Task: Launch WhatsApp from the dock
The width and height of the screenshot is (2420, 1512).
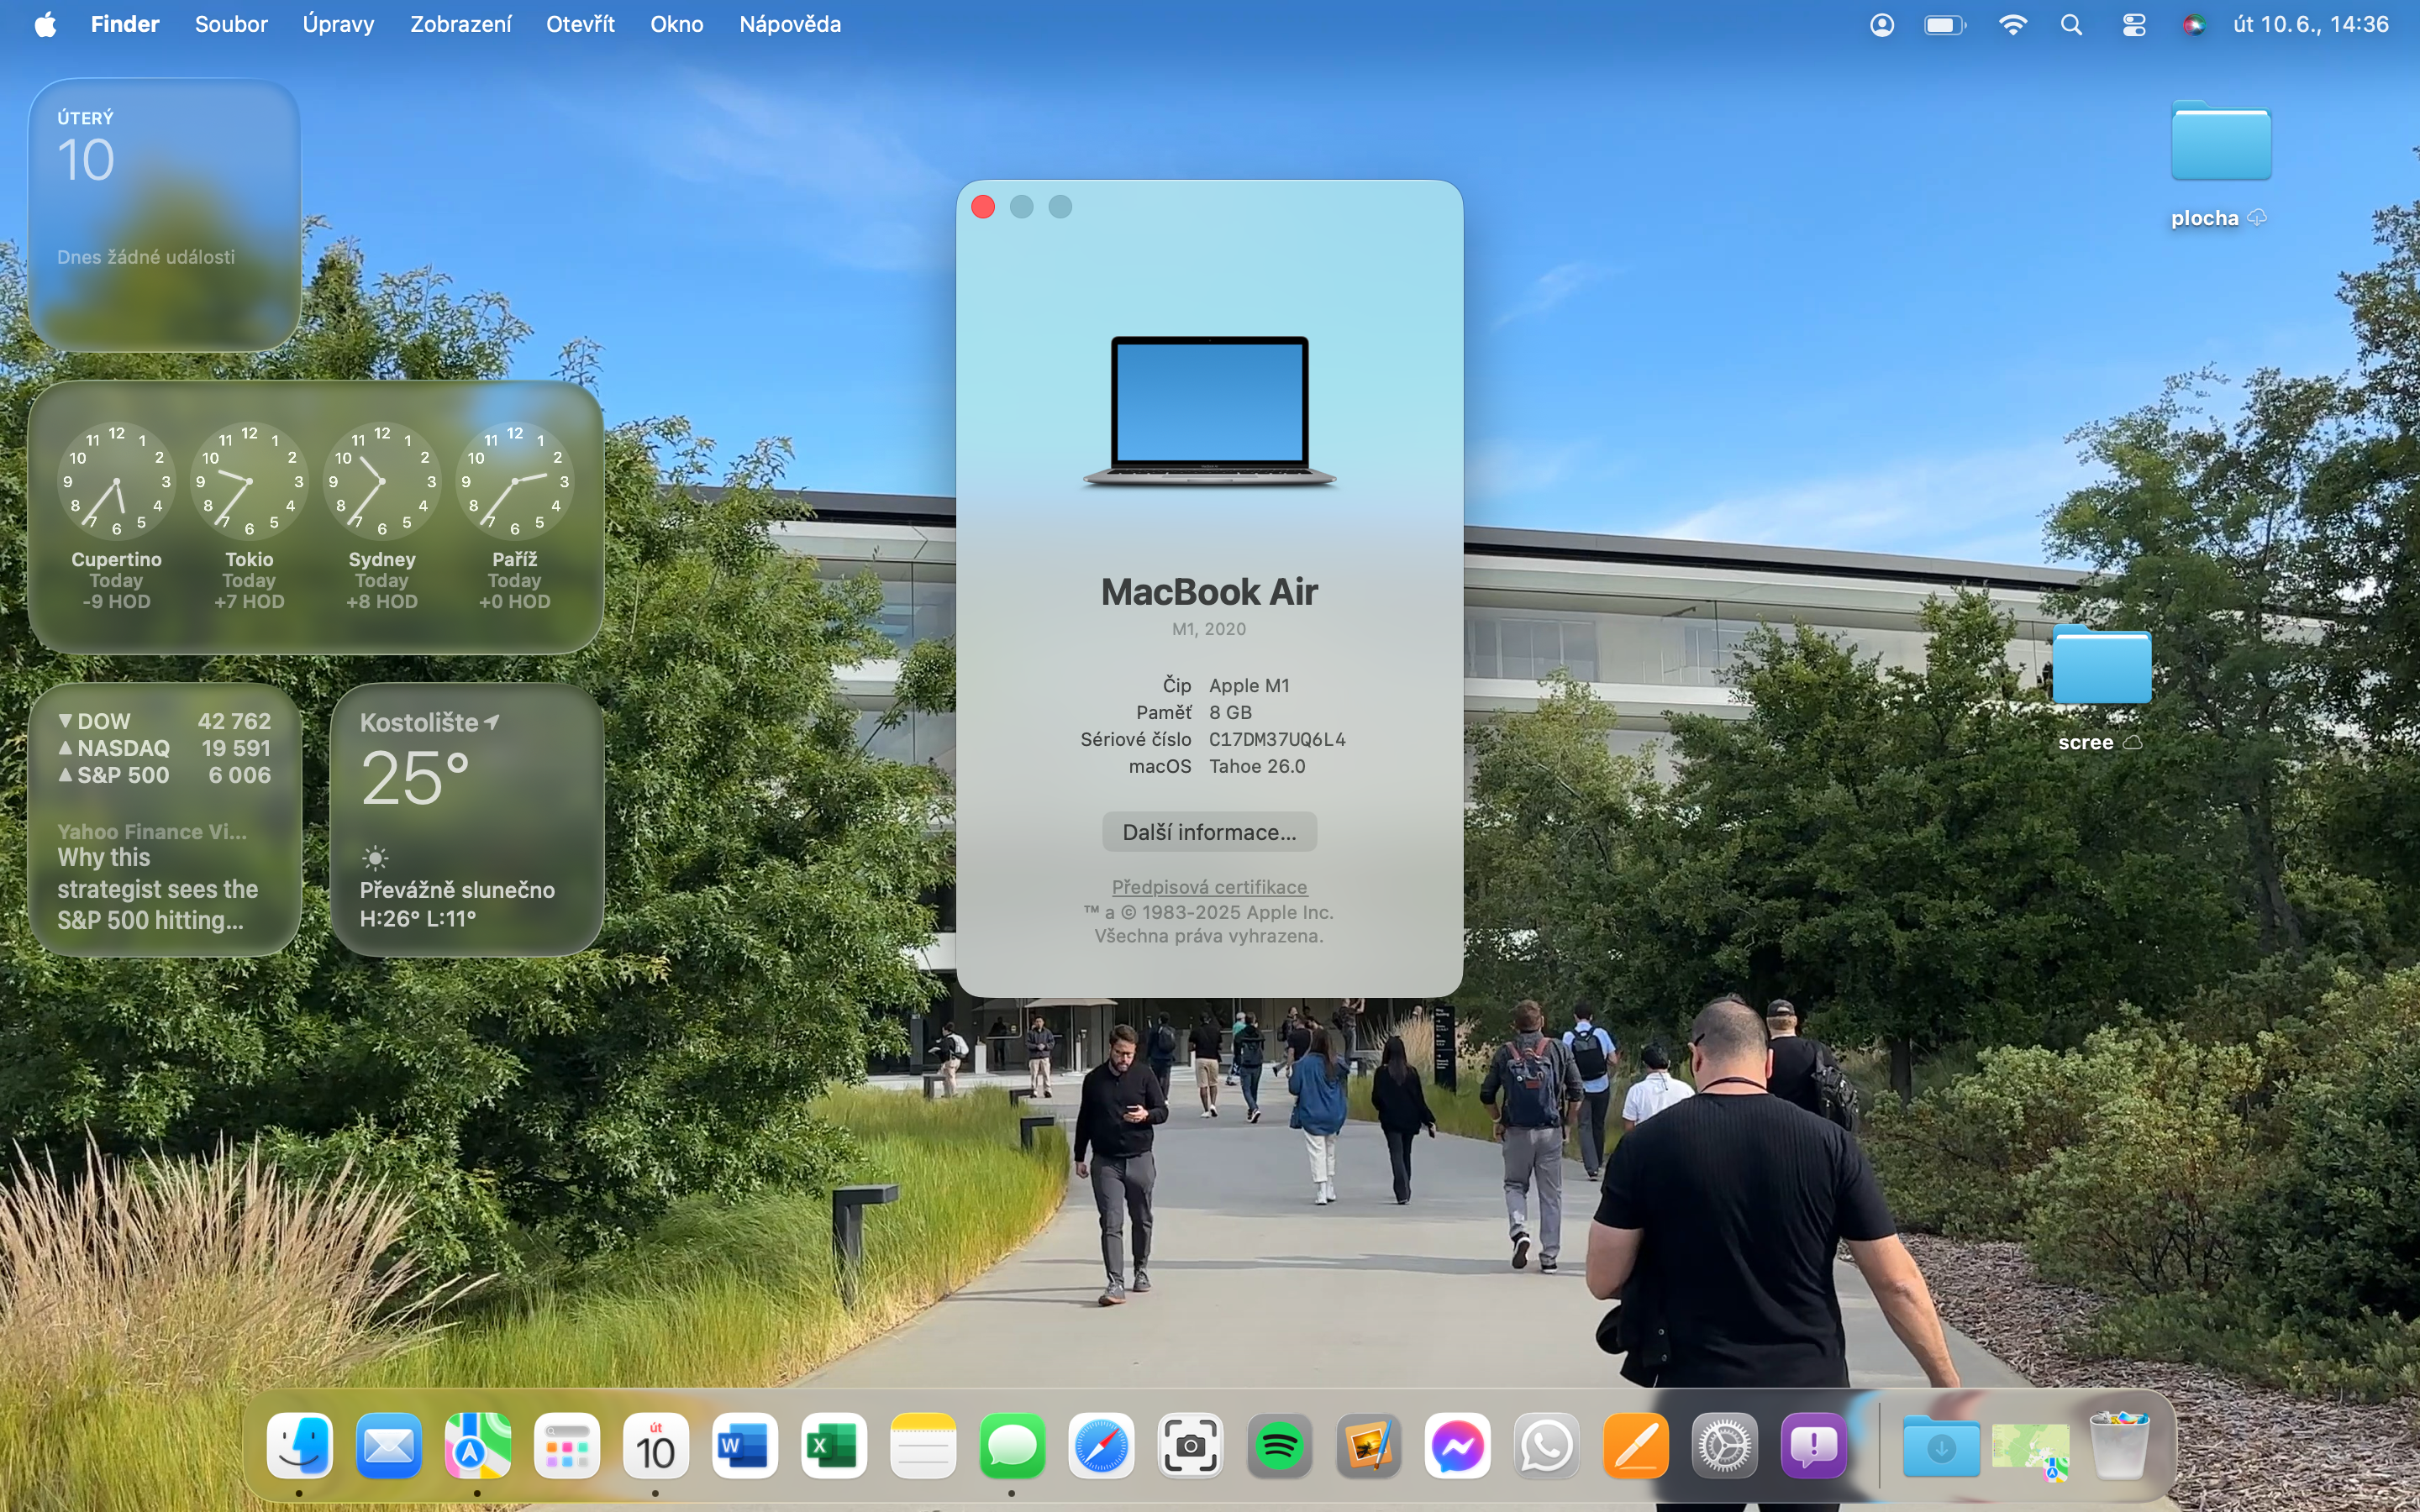Action: tap(1546, 1446)
